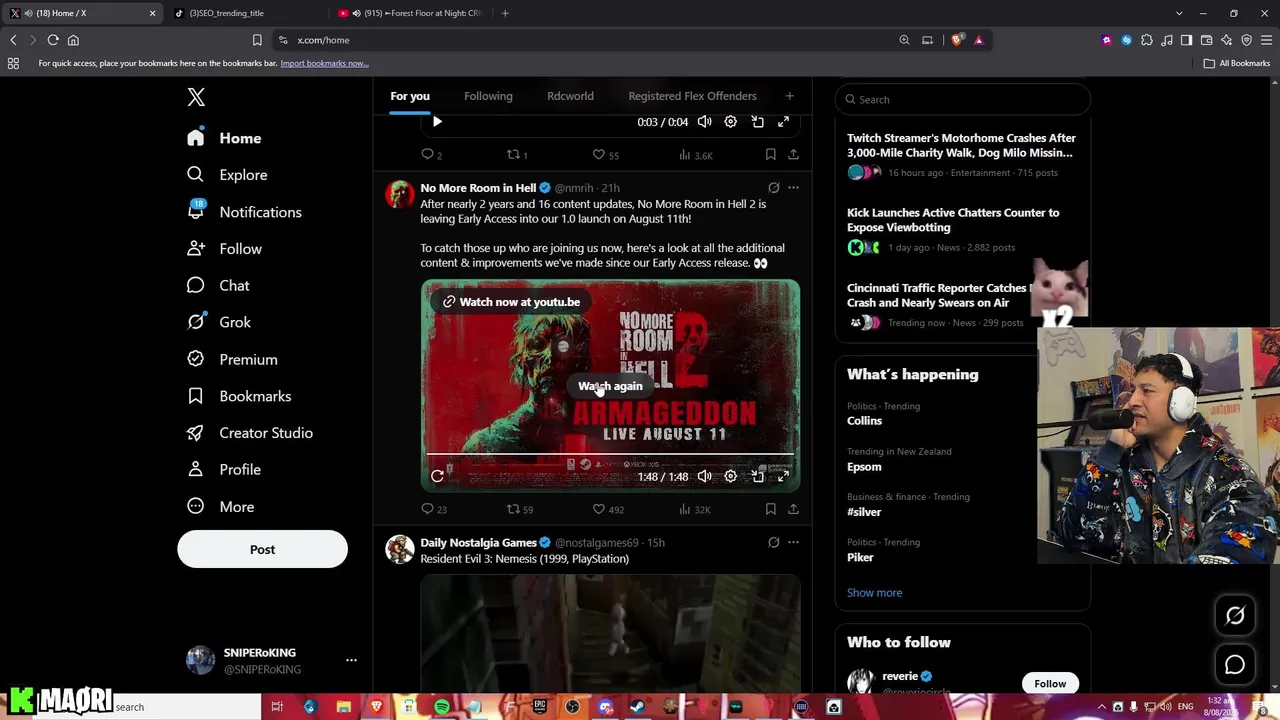Viewport: 1280px width, 720px height.
Task: Open settings gear on the Armageddon video
Action: coord(730,477)
